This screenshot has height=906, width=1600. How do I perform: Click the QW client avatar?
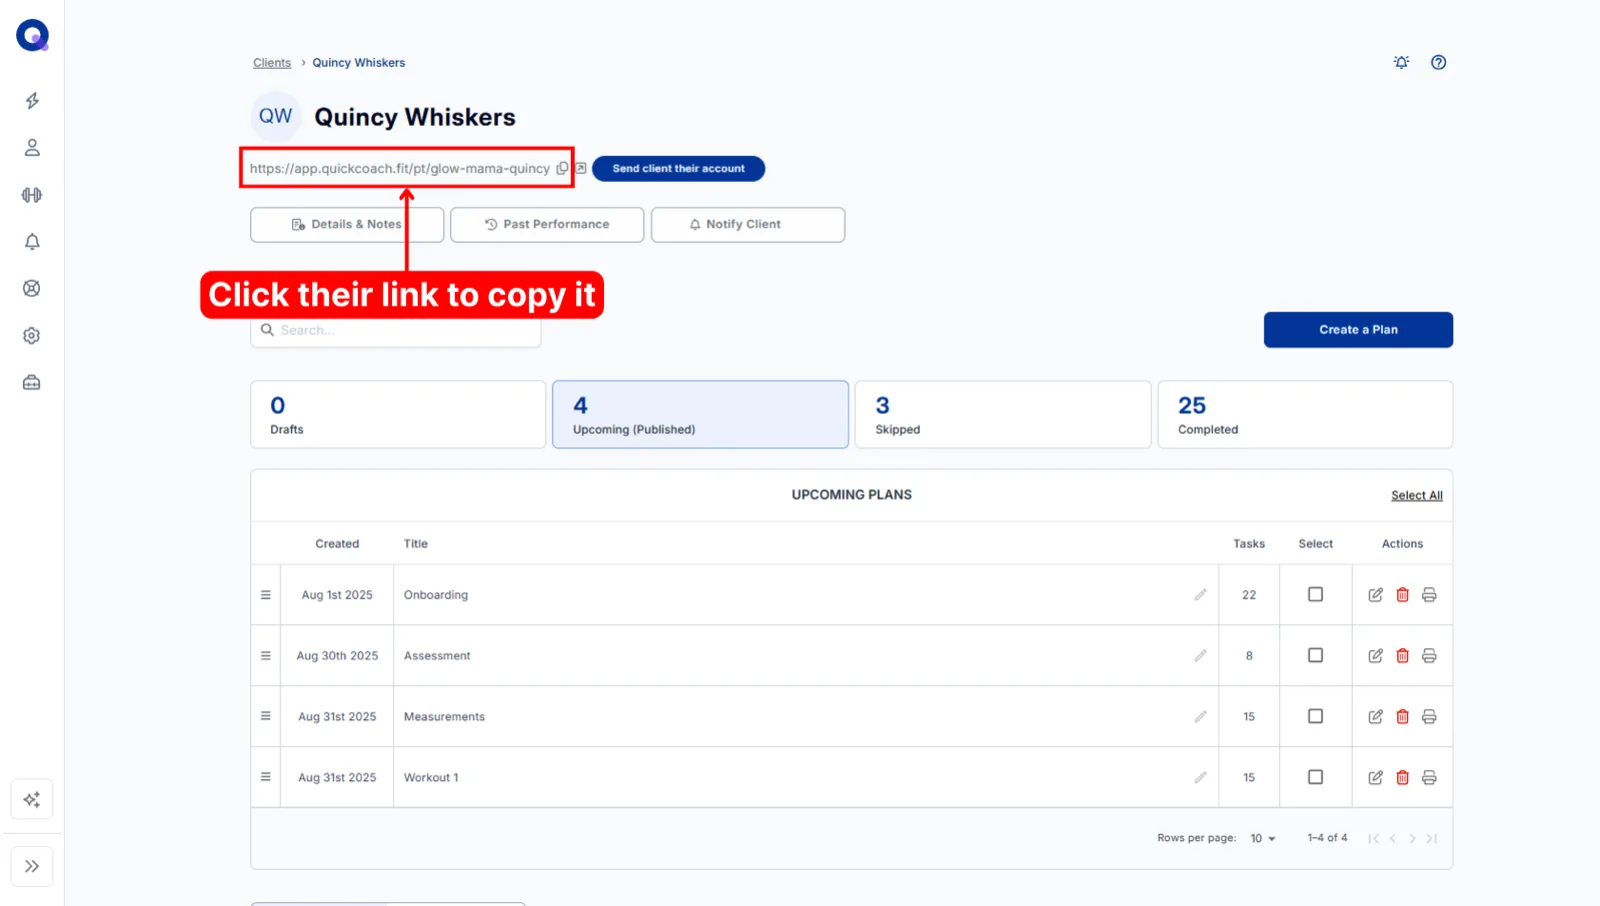coord(276,116)
